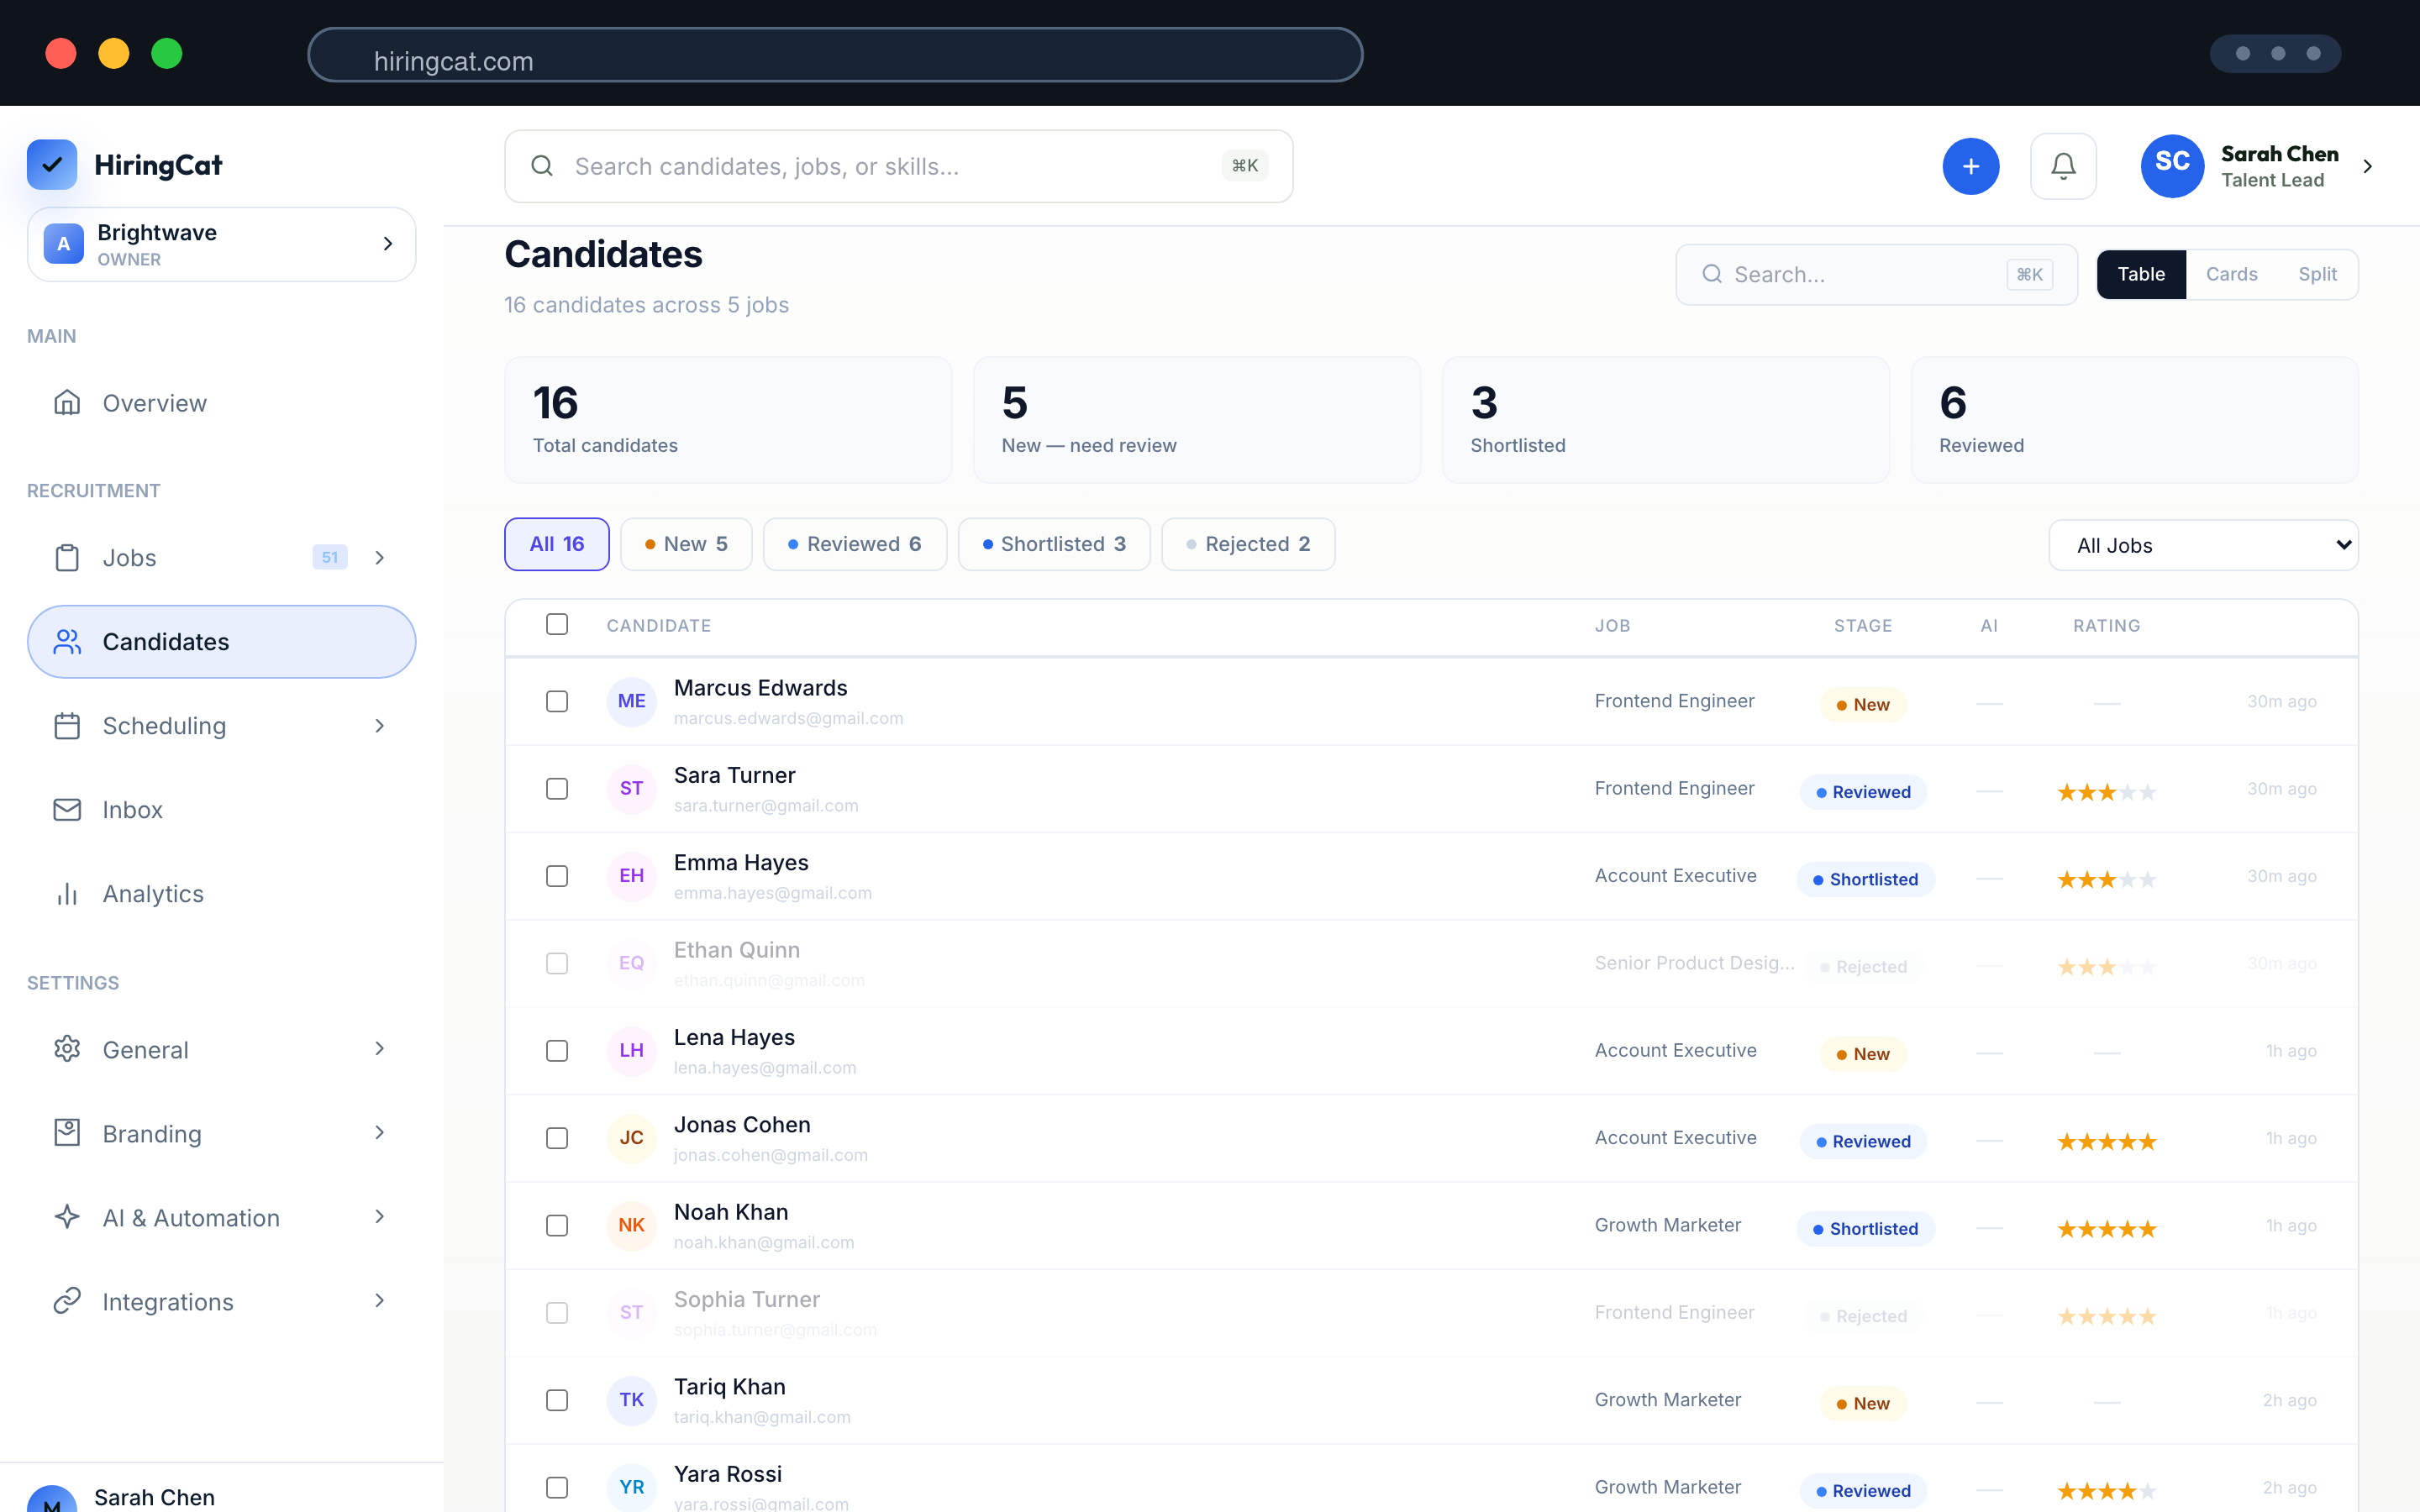Click the General gear icon
The height and width of the screenshot is (1512, 2420).
[x=67, y=1049]
